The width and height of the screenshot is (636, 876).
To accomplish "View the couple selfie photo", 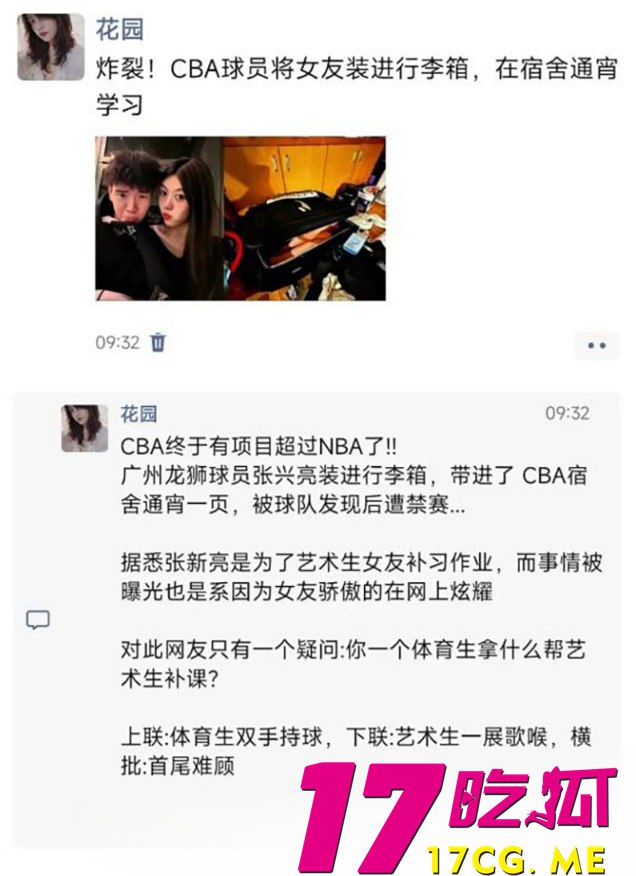I will coord(159,218).
